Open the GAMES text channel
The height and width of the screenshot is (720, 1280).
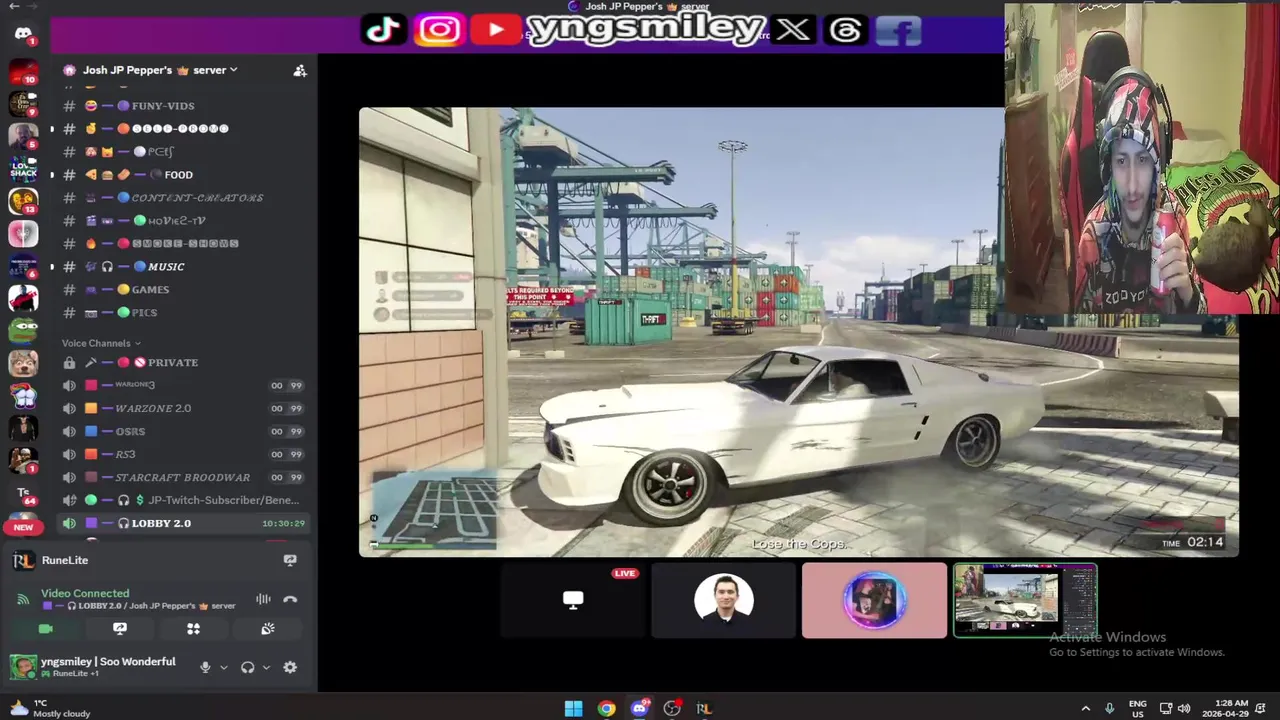pyautogui.click(x=183, y=289)
